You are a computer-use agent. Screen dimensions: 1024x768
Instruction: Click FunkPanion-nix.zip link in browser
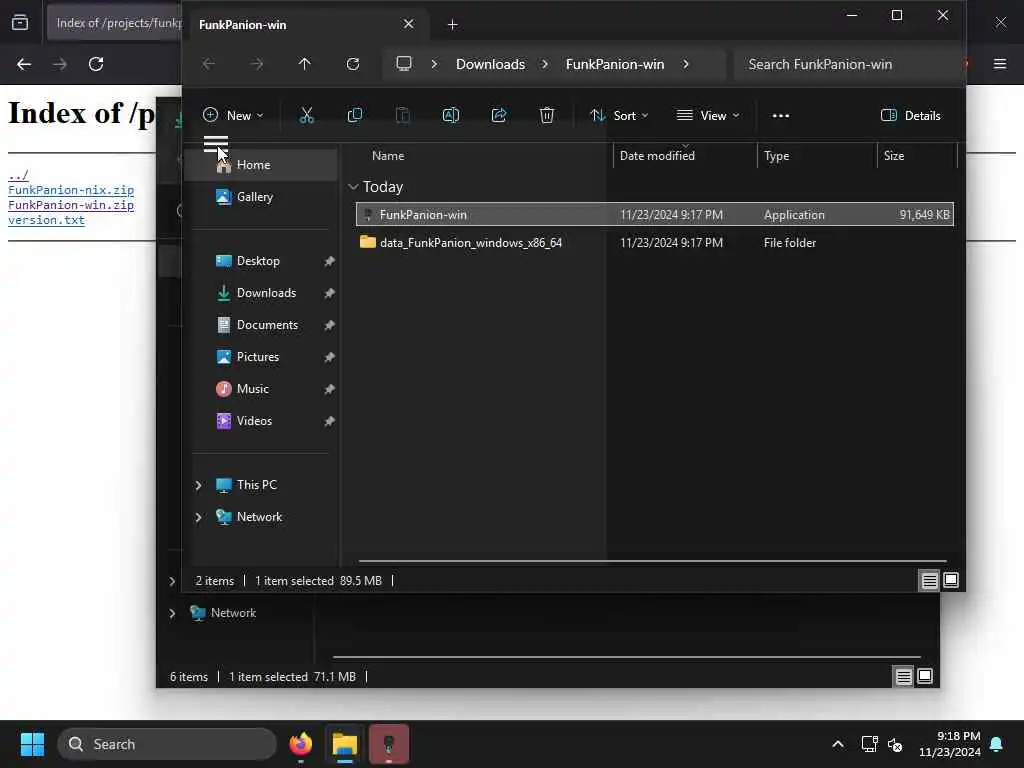pyautogui.click(x=71, y=190)
